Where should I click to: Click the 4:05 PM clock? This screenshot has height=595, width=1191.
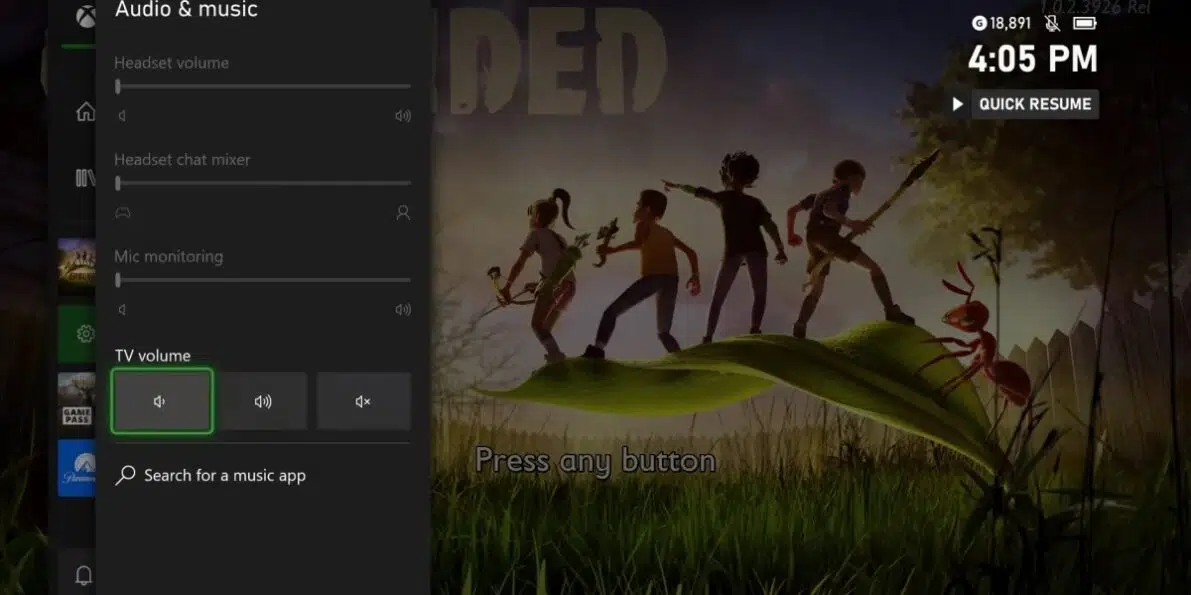click(x=1033, y=60)
